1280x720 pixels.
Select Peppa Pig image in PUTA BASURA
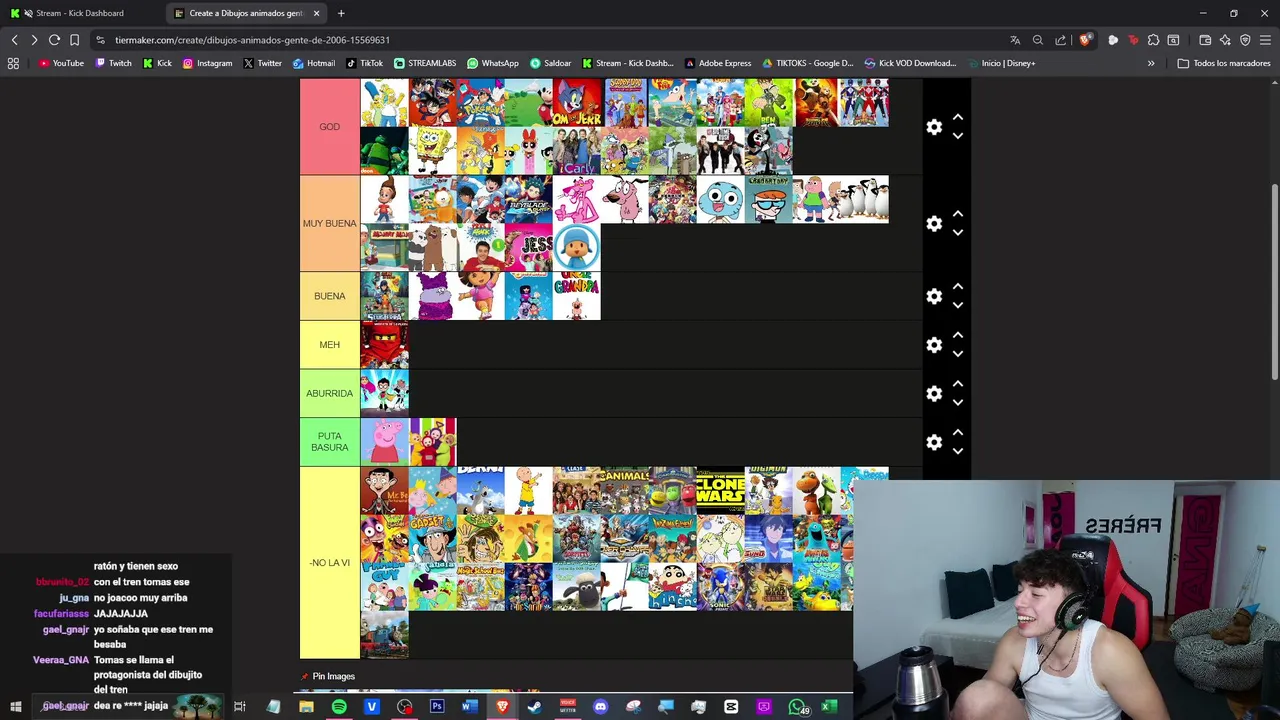[384, 442]
